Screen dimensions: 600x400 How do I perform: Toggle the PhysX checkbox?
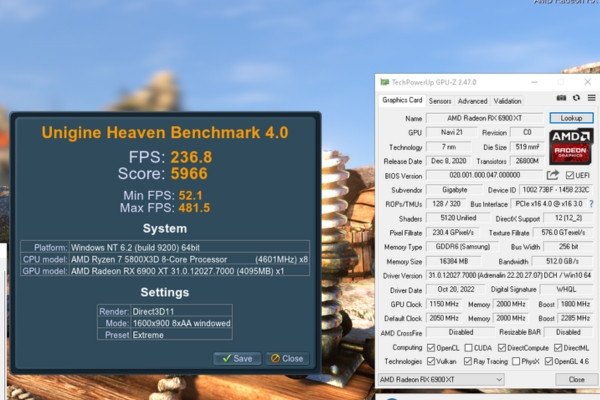tap(516, 361)
